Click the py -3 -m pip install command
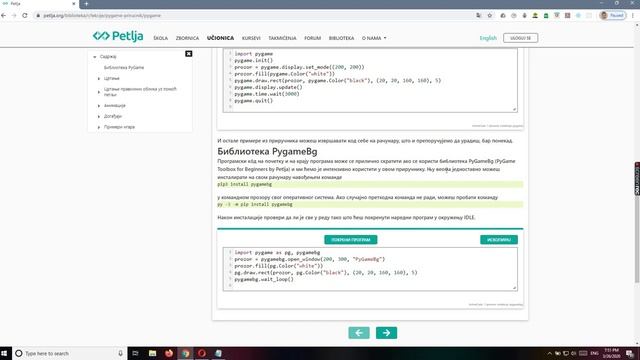The width and height of the screenshot is (640, 360). (255, 204)
